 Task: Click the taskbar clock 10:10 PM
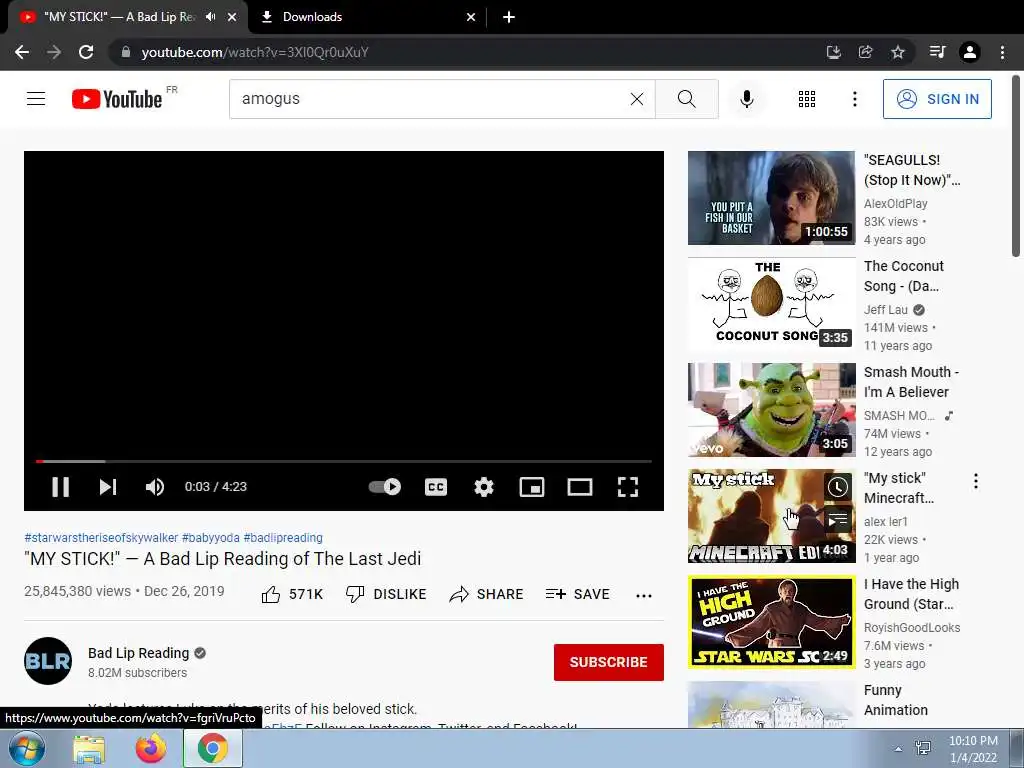[973, 749]
